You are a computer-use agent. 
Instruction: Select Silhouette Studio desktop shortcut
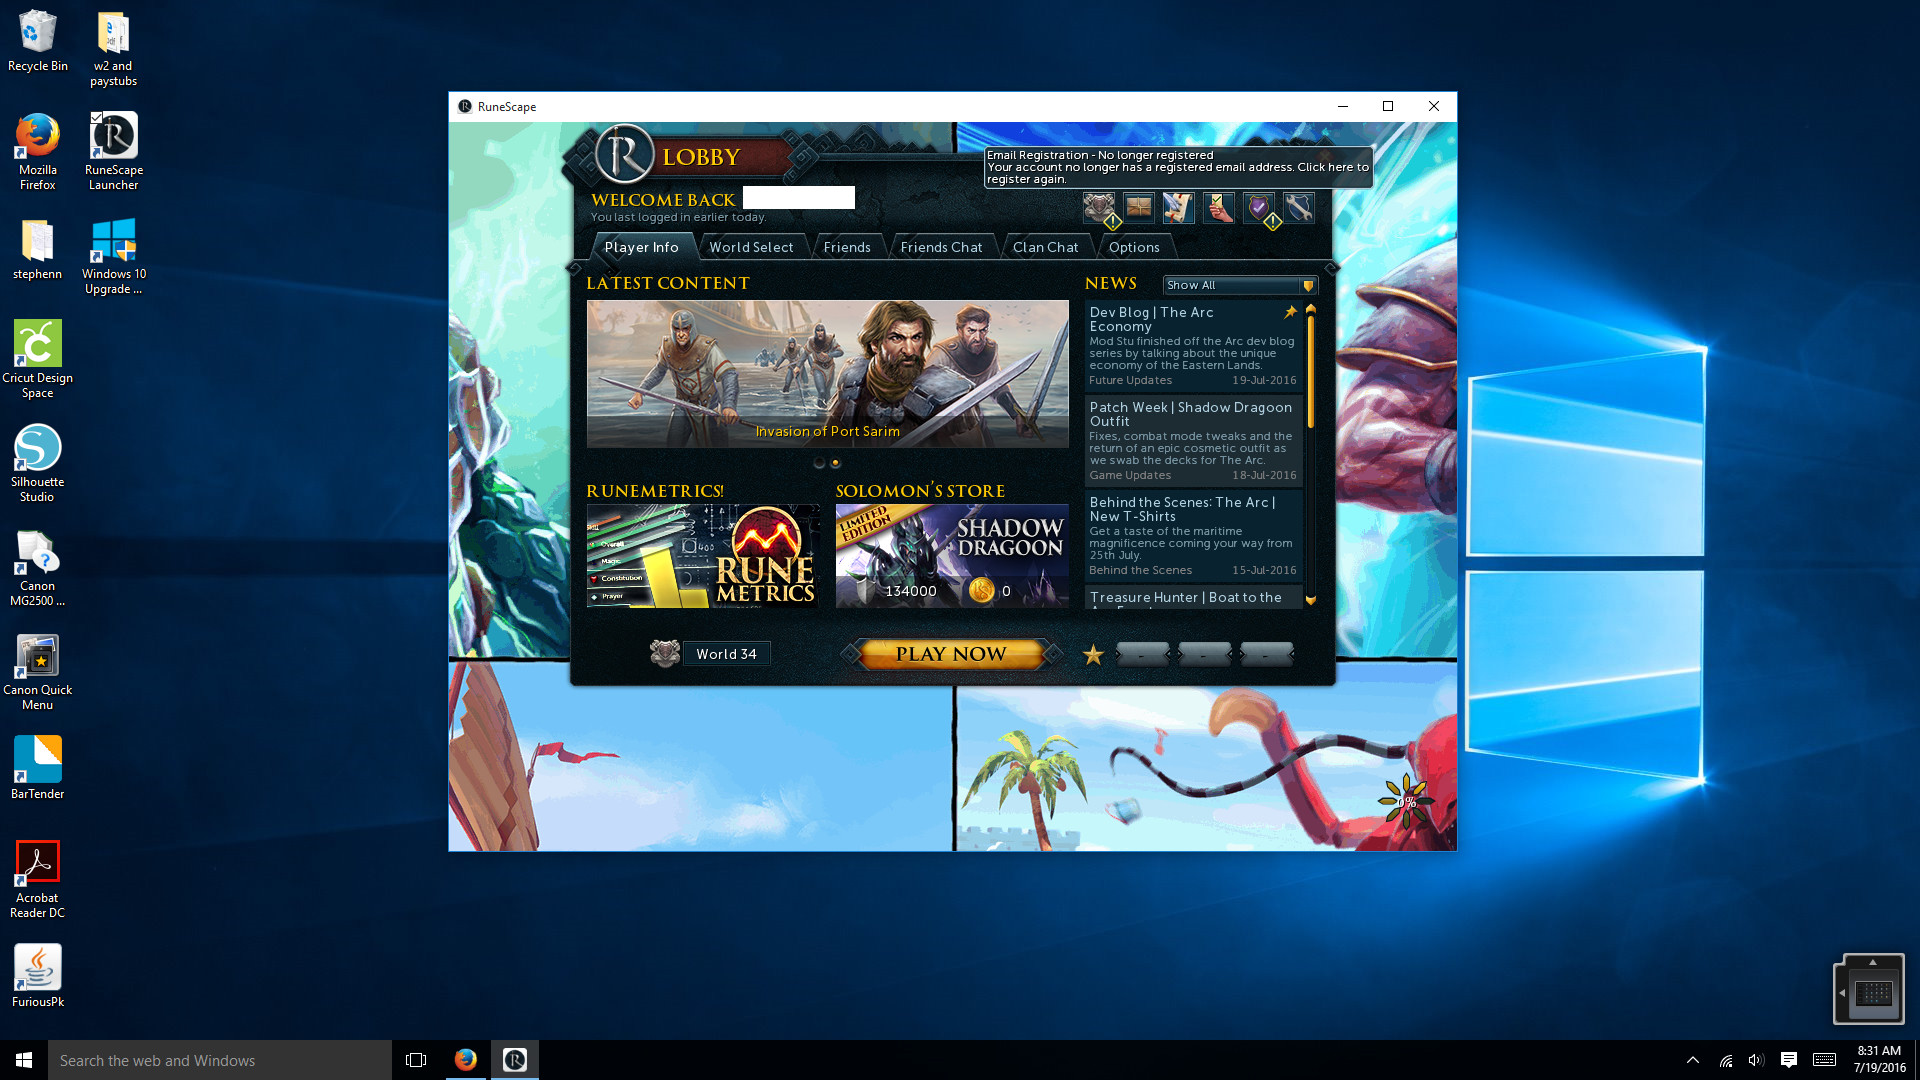tap(38, 464)
